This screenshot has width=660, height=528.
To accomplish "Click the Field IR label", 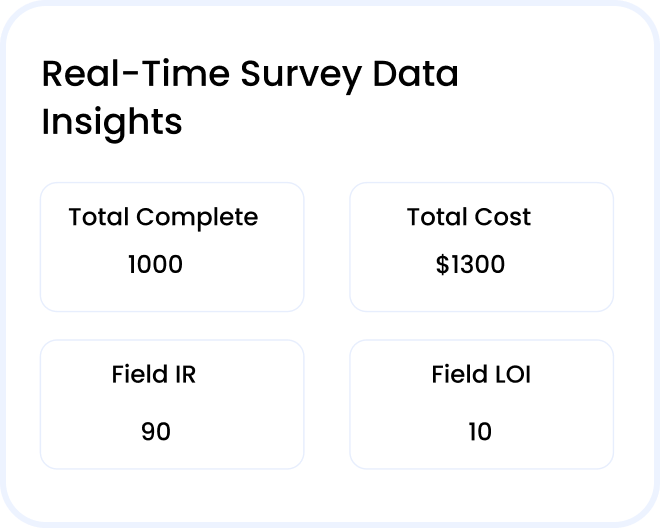I will click(154, 374).
